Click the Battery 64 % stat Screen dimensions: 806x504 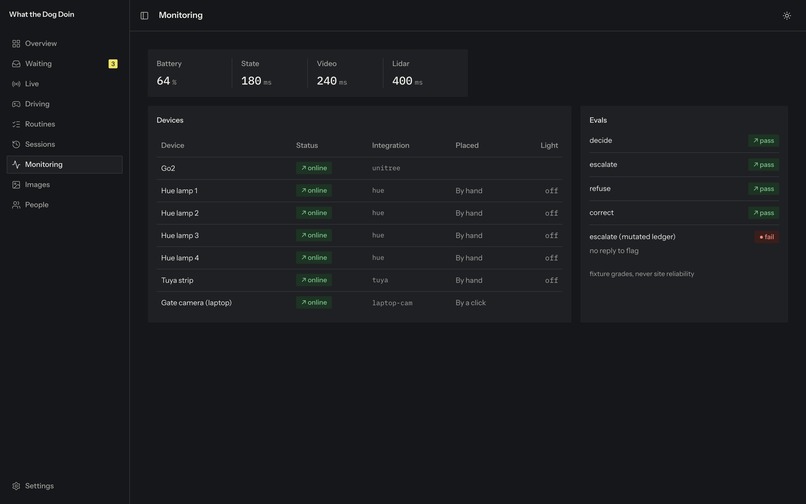(190, 73)
